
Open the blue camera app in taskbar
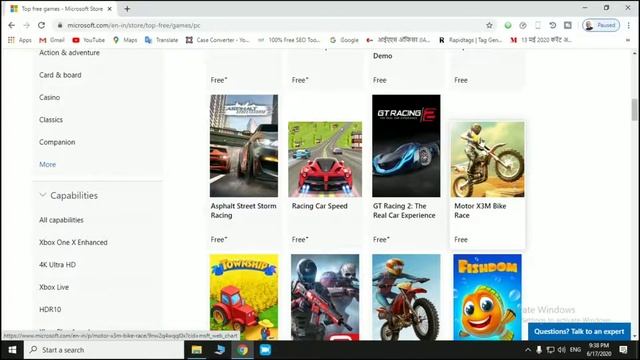tap(265, 350)
